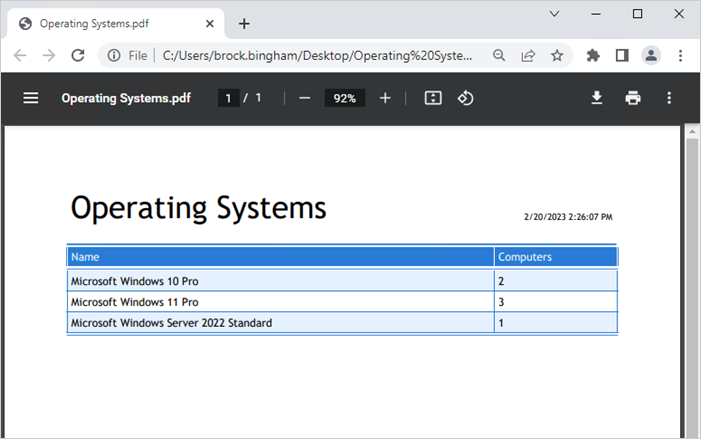The width and height of the screenshot is (701, 439).
Task: Click the scrollbar up arrow
Action: [x=692, y=131]
